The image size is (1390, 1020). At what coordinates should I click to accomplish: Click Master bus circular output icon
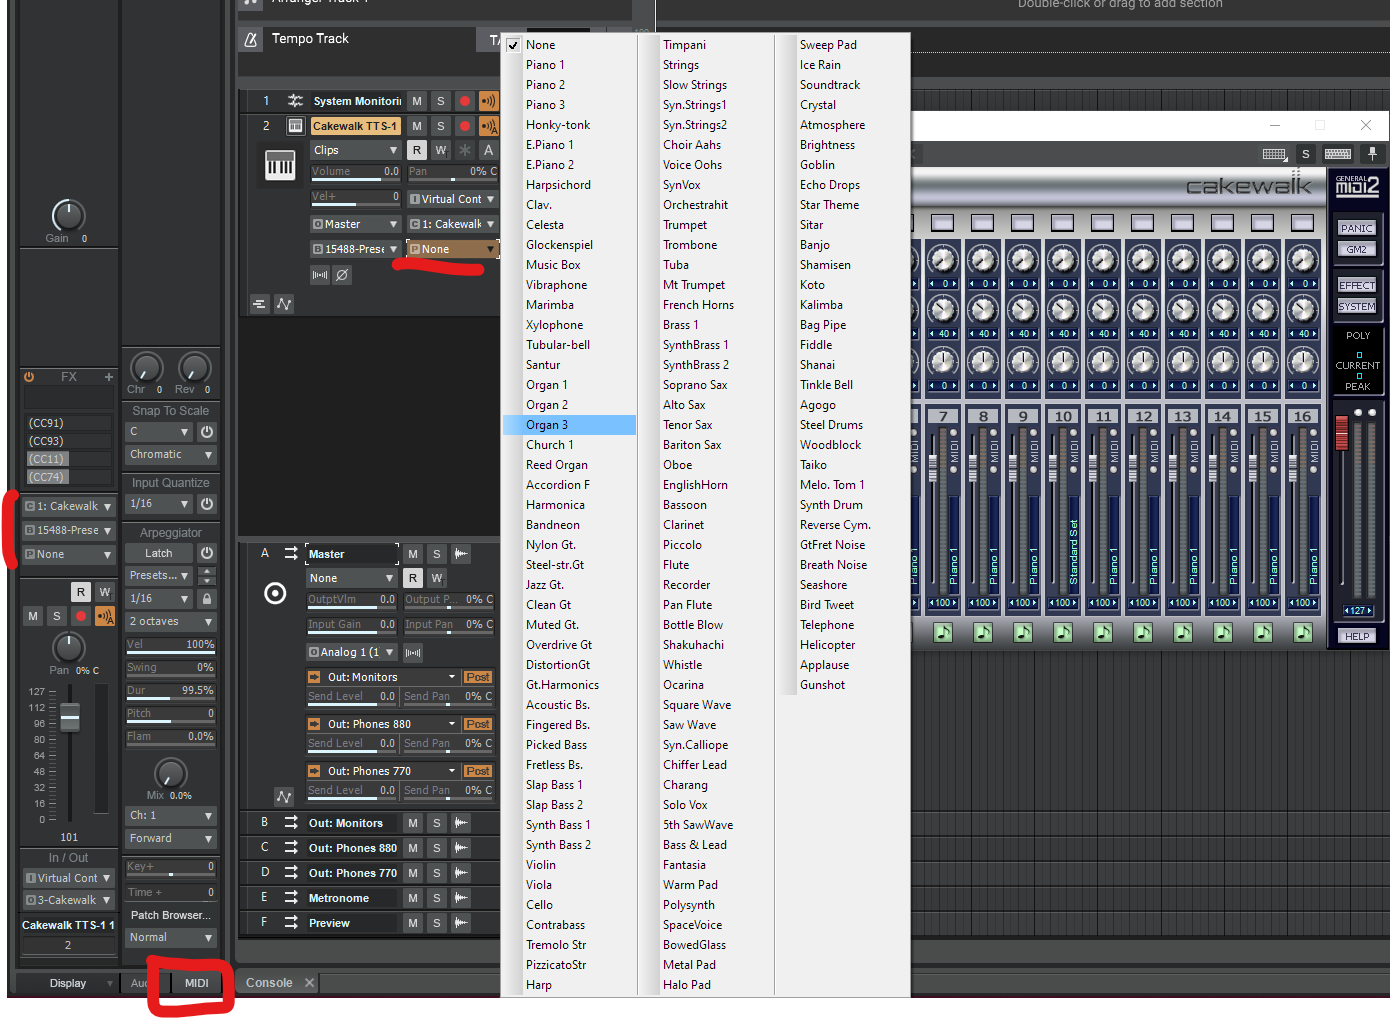tap(275, 594)
